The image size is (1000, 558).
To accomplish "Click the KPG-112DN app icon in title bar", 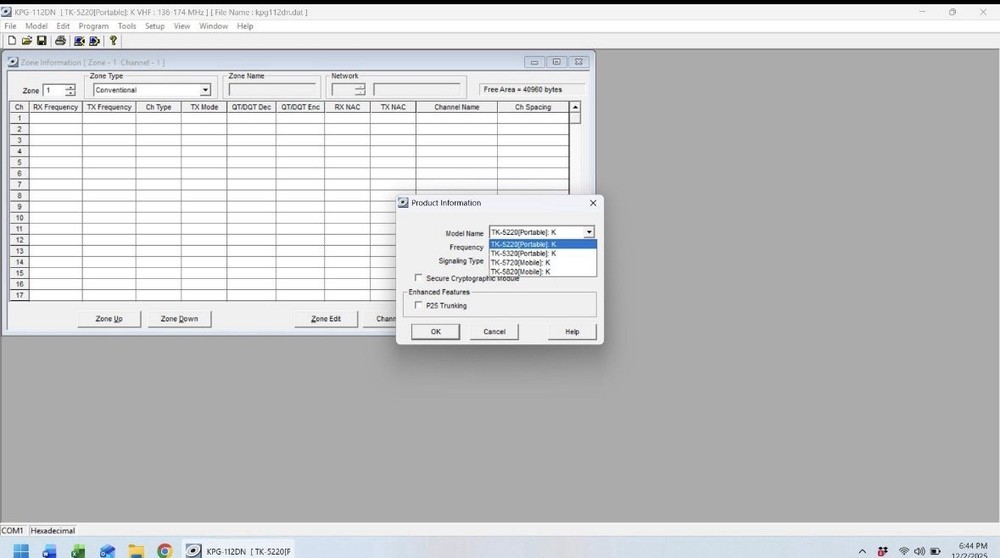I will point(6,11).
